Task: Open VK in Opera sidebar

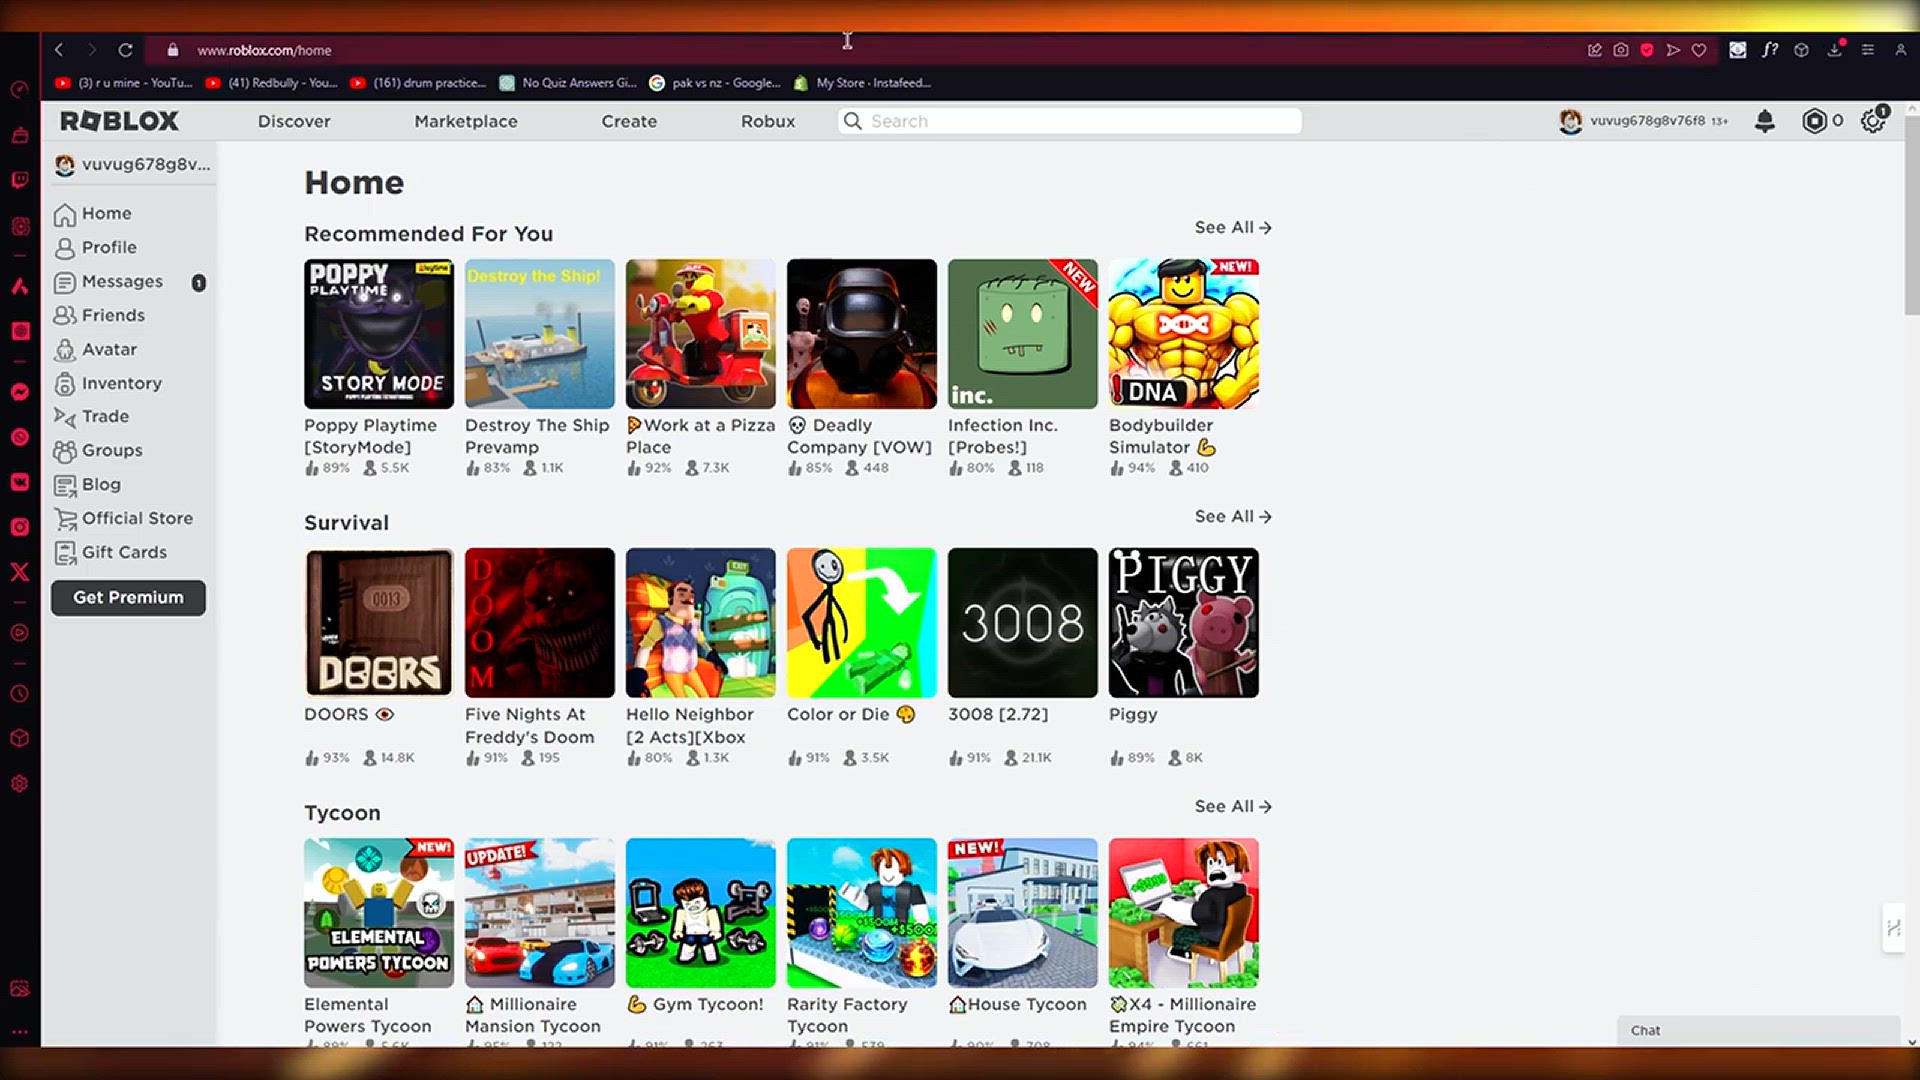Action: [x=20, y=482]
